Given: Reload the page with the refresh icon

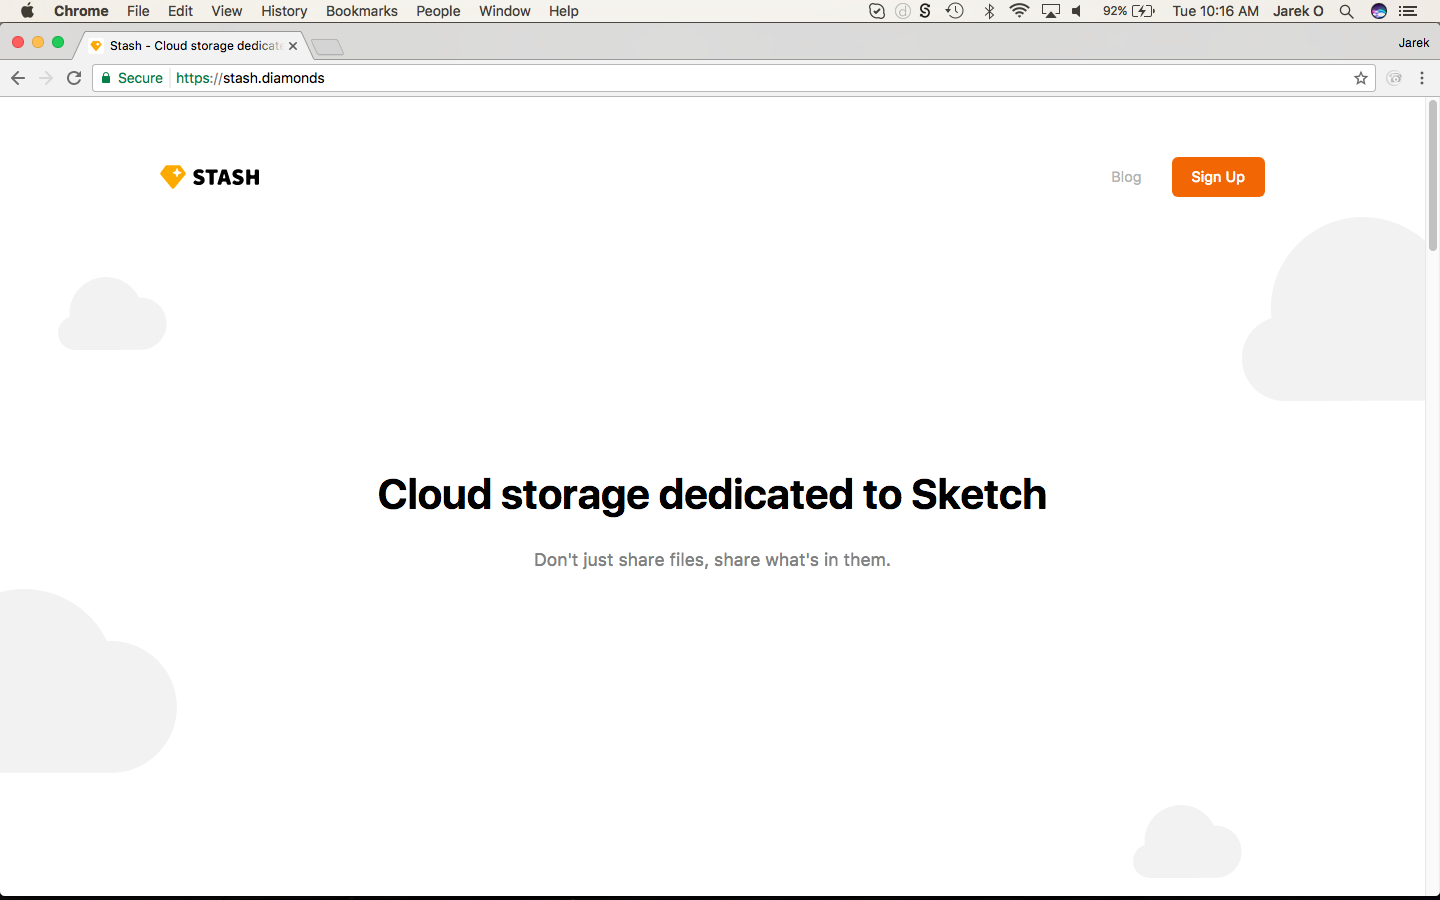Looking at the screenshot, I should (74, 78).
